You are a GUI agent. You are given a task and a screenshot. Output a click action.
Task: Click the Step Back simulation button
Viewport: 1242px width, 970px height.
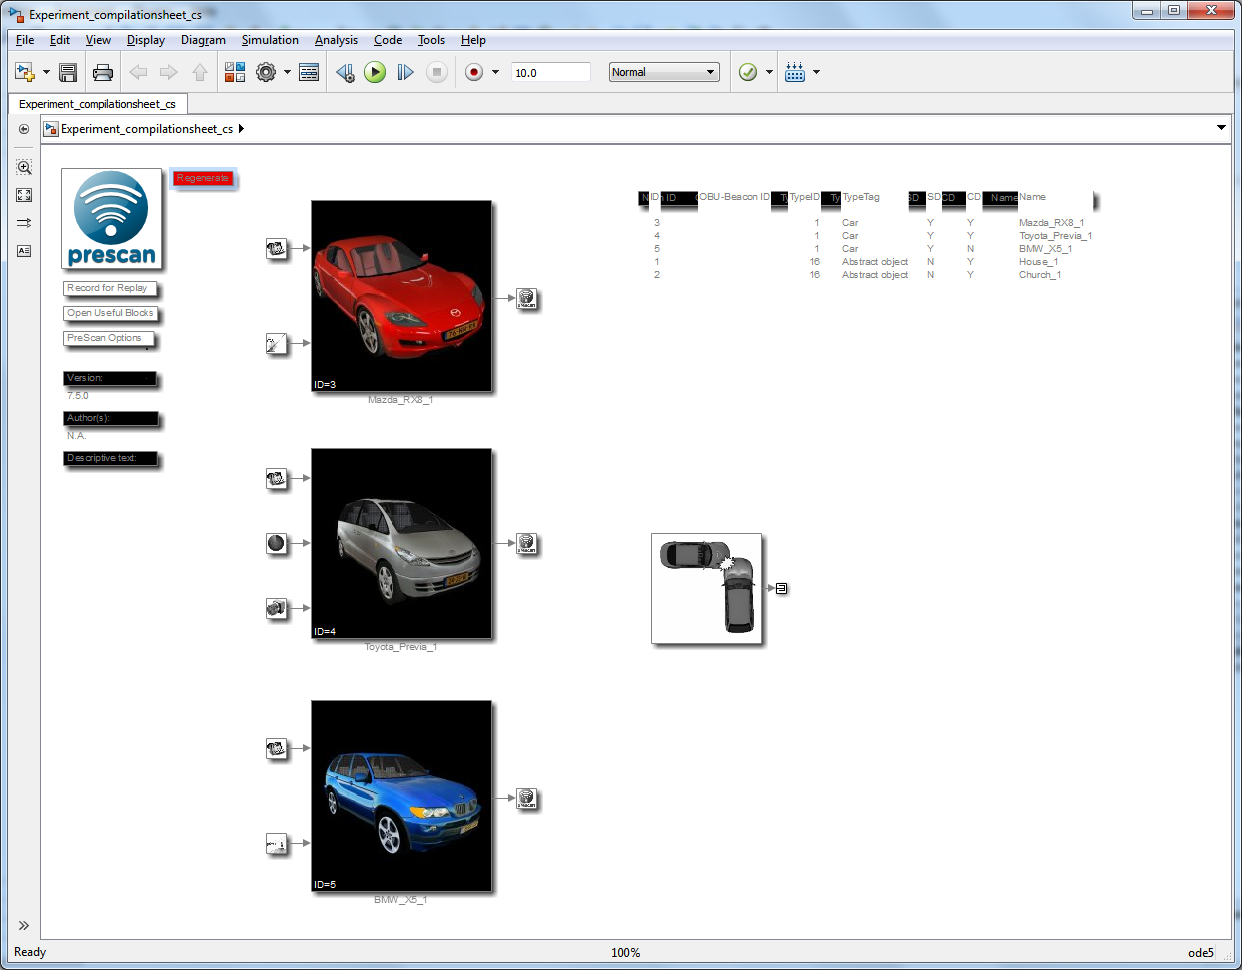tap(345, 72)
